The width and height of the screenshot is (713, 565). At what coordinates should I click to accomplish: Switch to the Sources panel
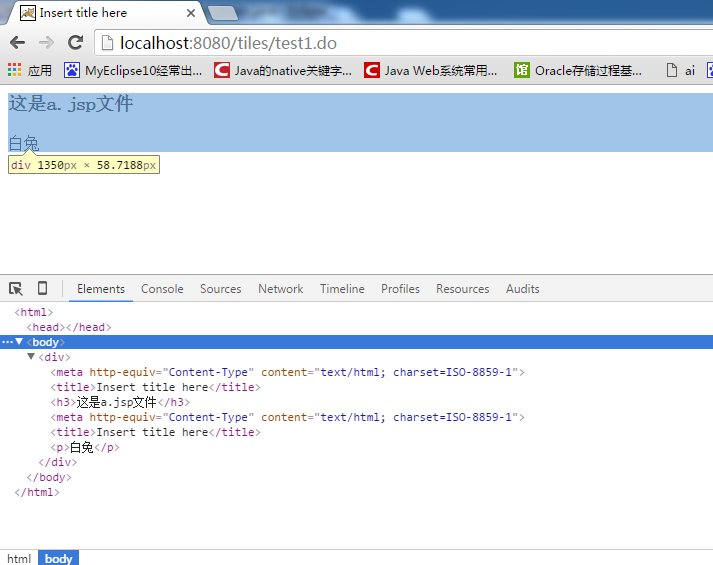[x=220, y=289]
